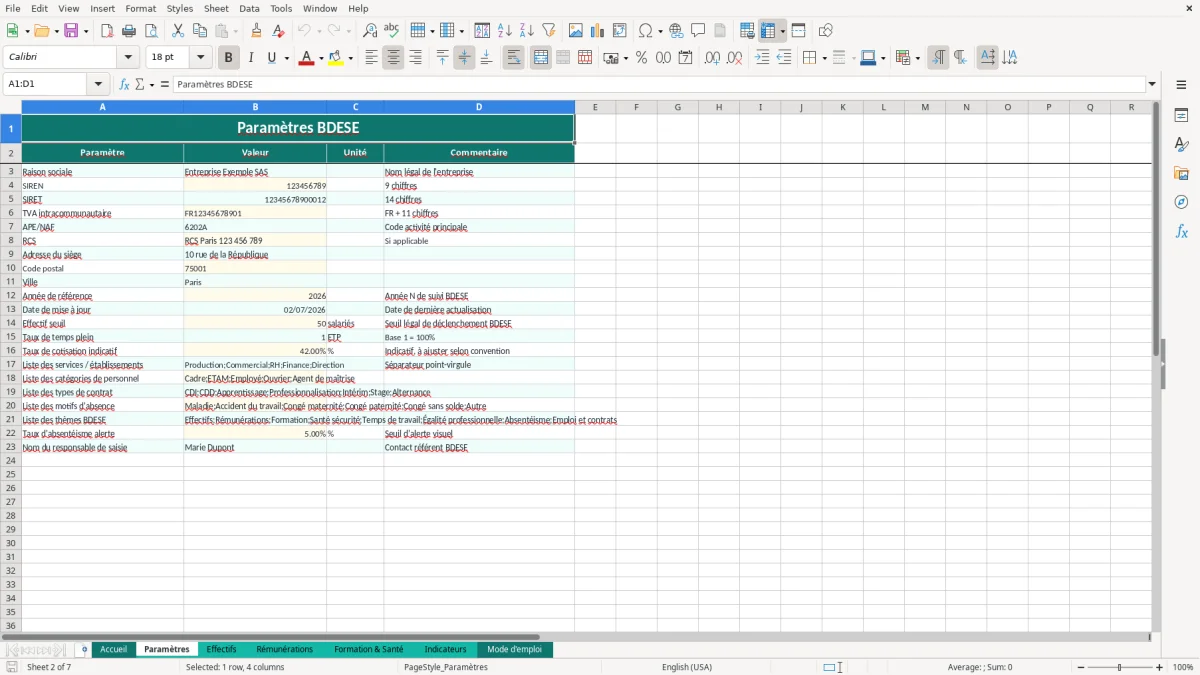This screenshot has height=675, width=1200.
Task: Select Clone Formatting paintbrush
Action: click(256, 31)
